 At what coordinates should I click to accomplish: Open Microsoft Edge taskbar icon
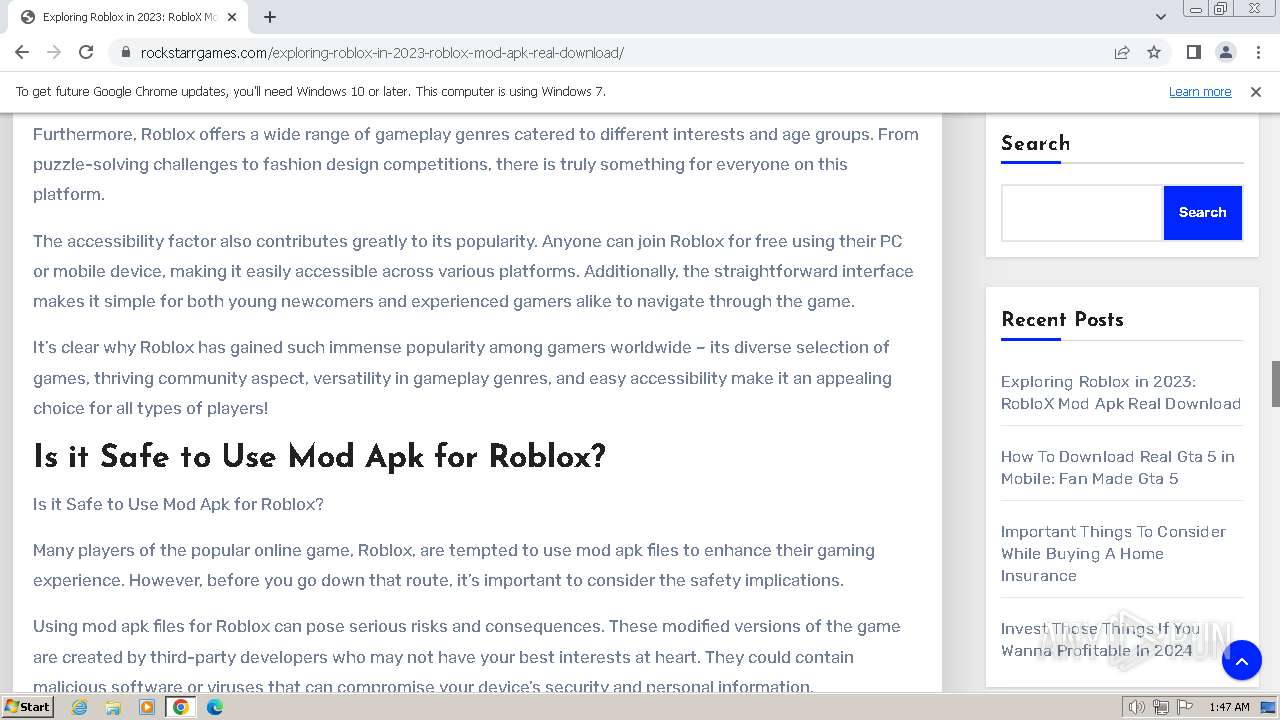(x=215, y=707)
